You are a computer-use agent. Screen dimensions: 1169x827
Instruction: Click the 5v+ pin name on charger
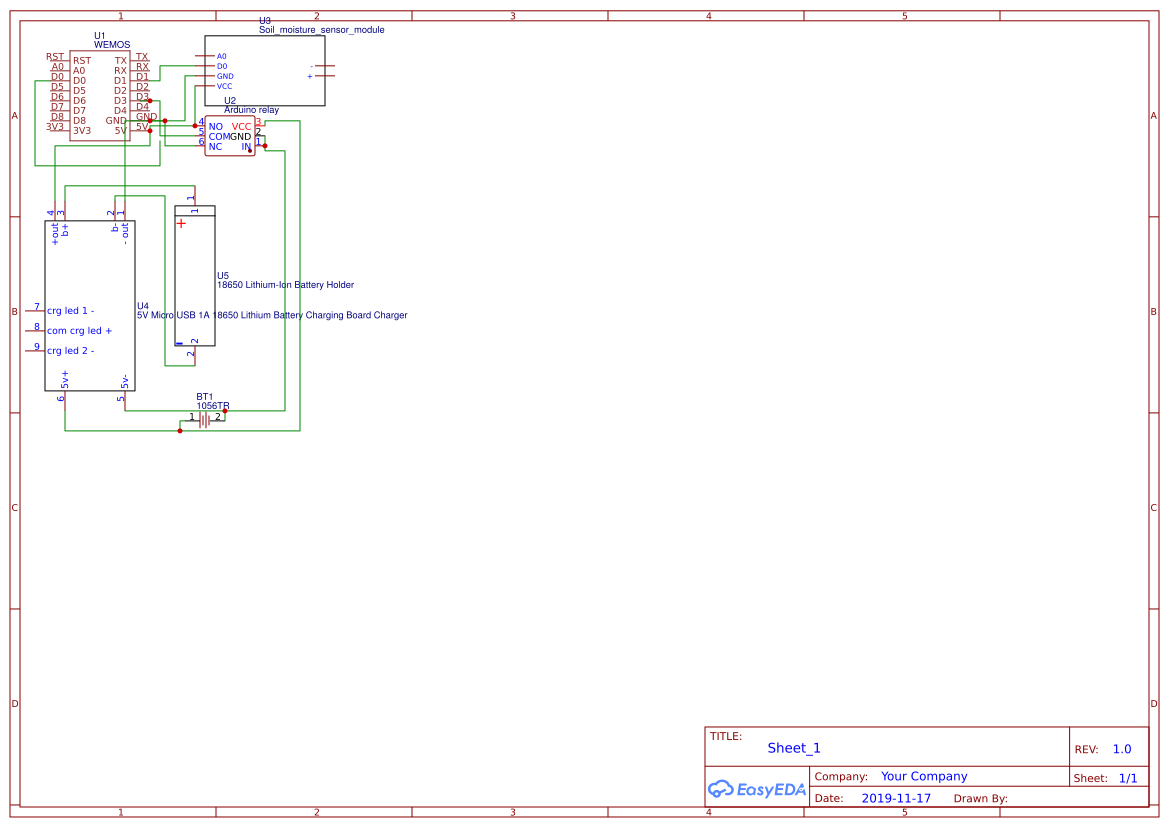point(65,379)
